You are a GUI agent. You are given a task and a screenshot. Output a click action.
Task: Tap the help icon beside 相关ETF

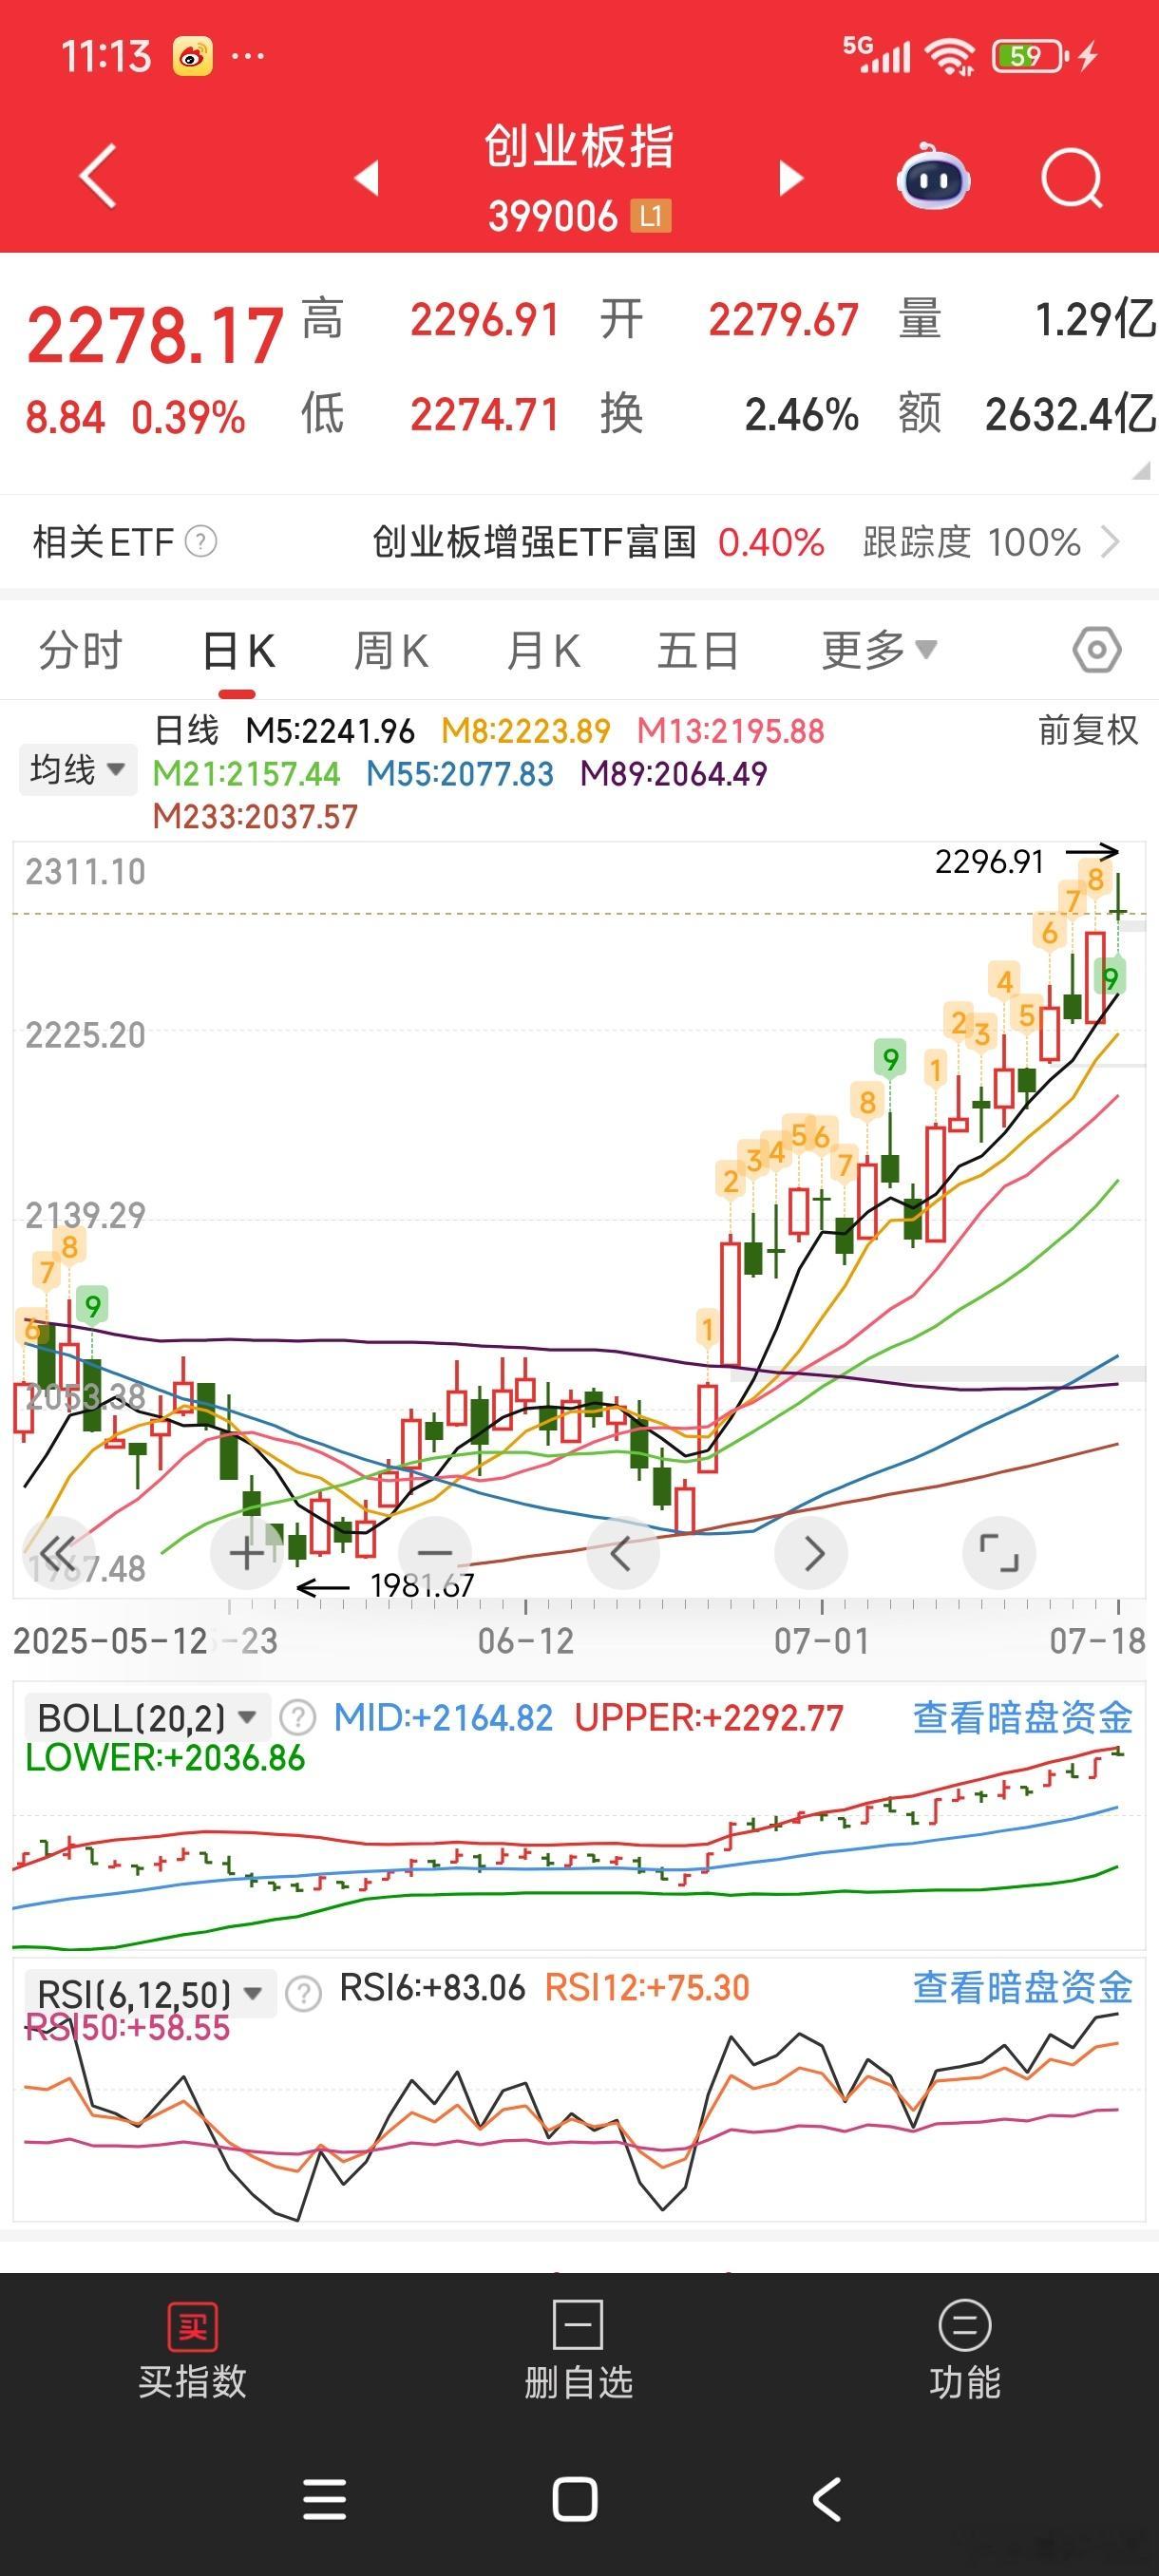point(201,541)
